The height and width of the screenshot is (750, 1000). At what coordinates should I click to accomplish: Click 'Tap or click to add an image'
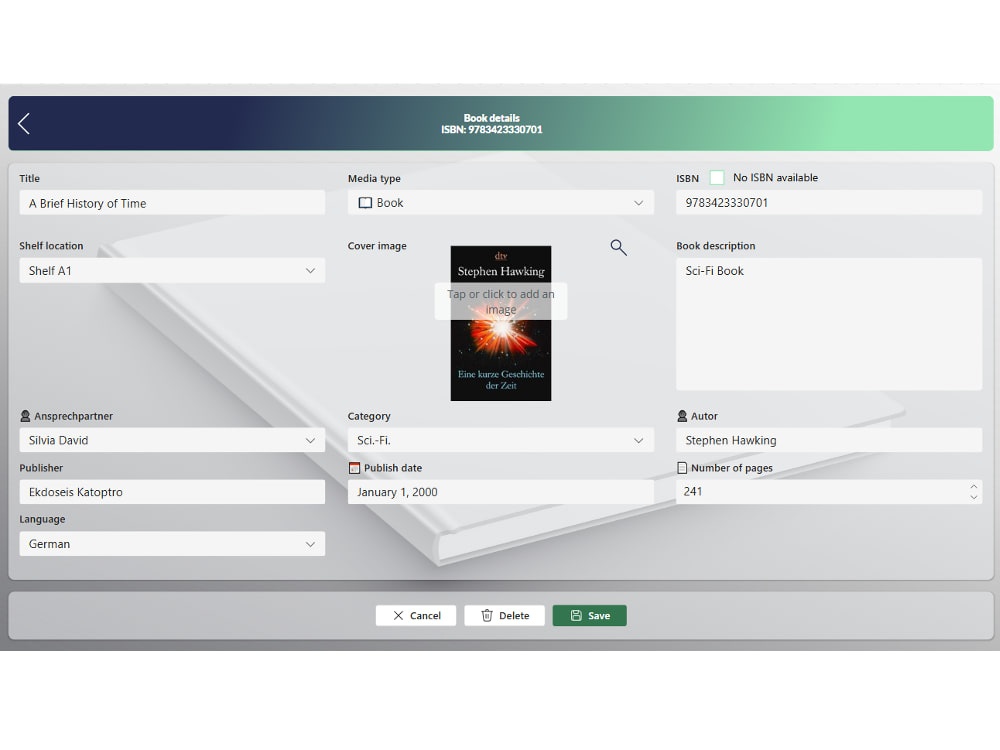[x=501, y=302]
